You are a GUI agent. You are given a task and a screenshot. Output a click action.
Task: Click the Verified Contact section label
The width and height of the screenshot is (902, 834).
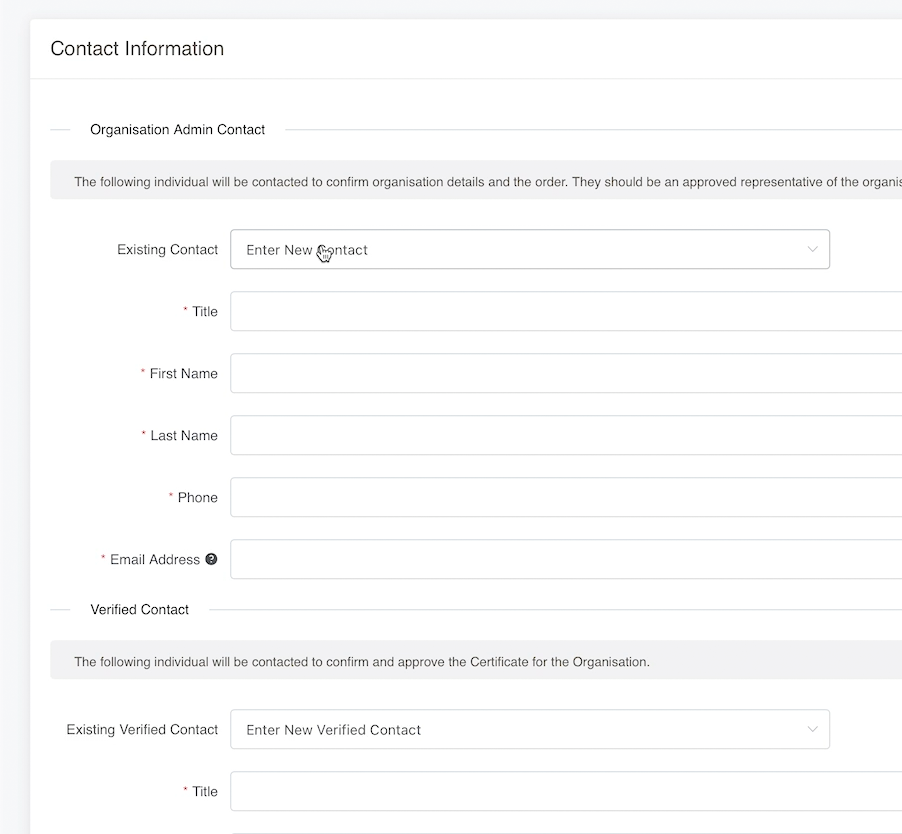pos(140,609)
